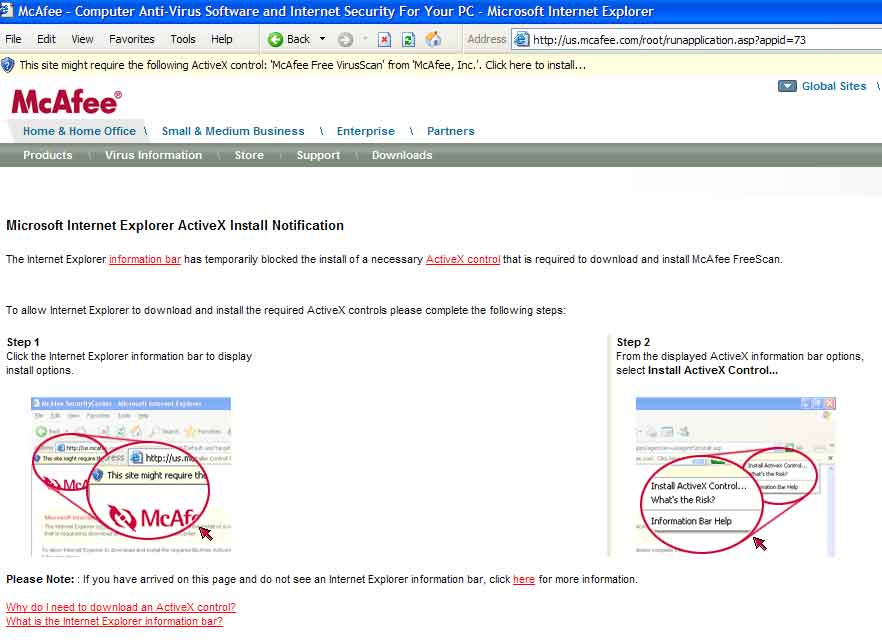Screen dimensions: 882x642
Task: Click the 'Step 1' heading
Action: coord(23,342)
